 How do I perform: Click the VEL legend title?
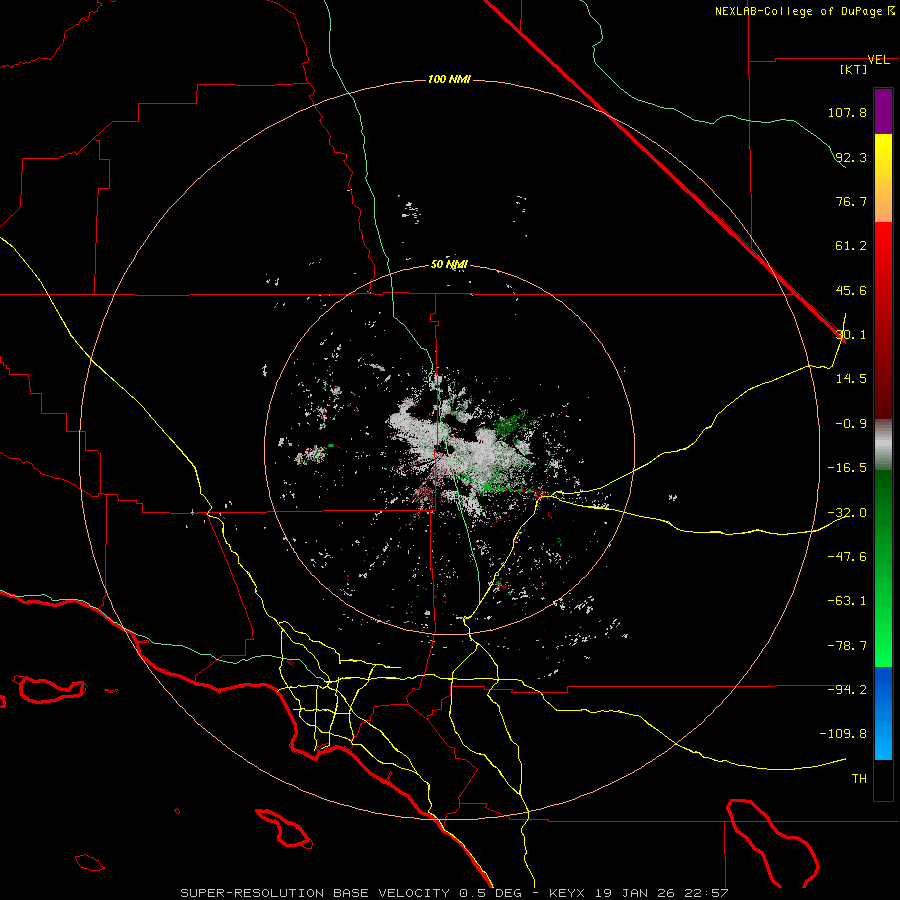(878, 60)
